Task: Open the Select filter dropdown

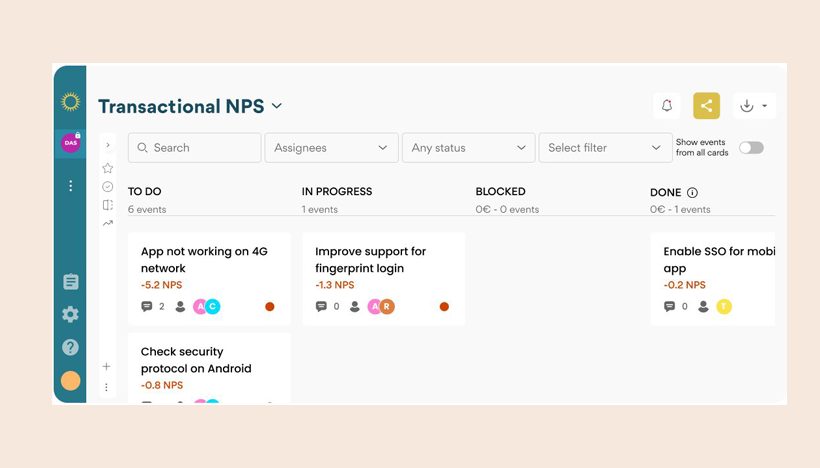Action: [606, 147]
